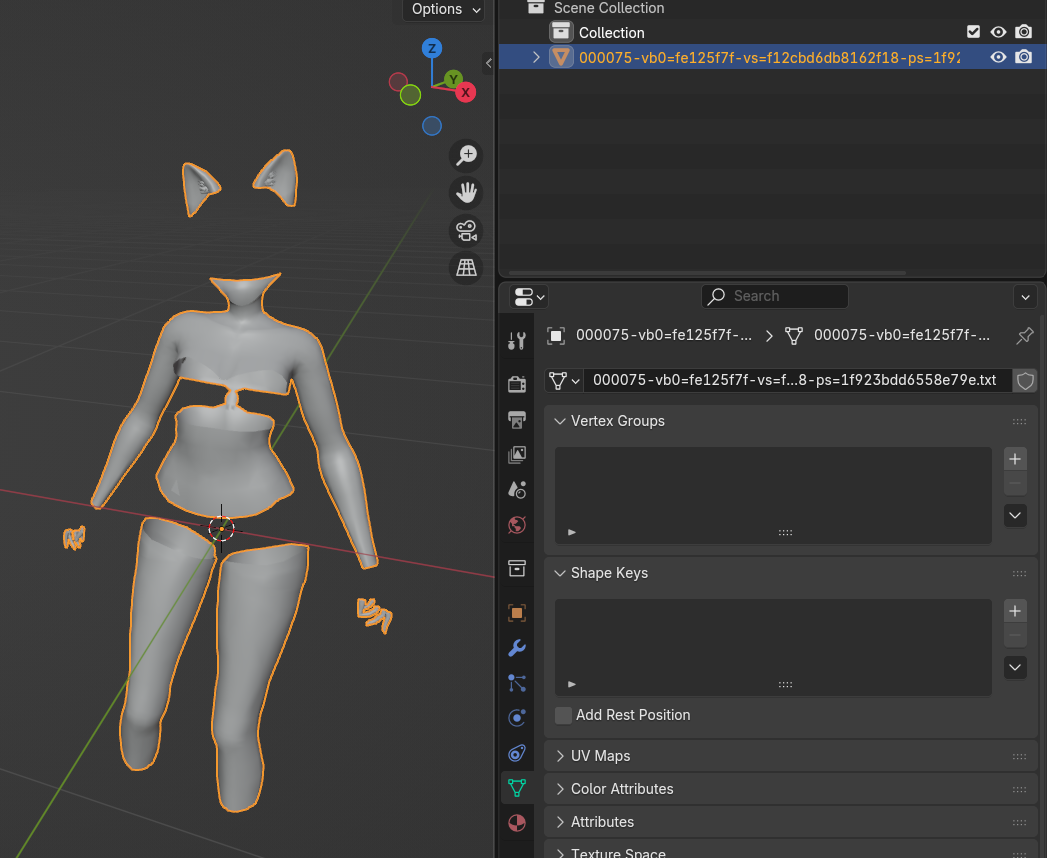
Task: Open the Render properties tab
Action: pyautogui.click(x=517, y=384)
